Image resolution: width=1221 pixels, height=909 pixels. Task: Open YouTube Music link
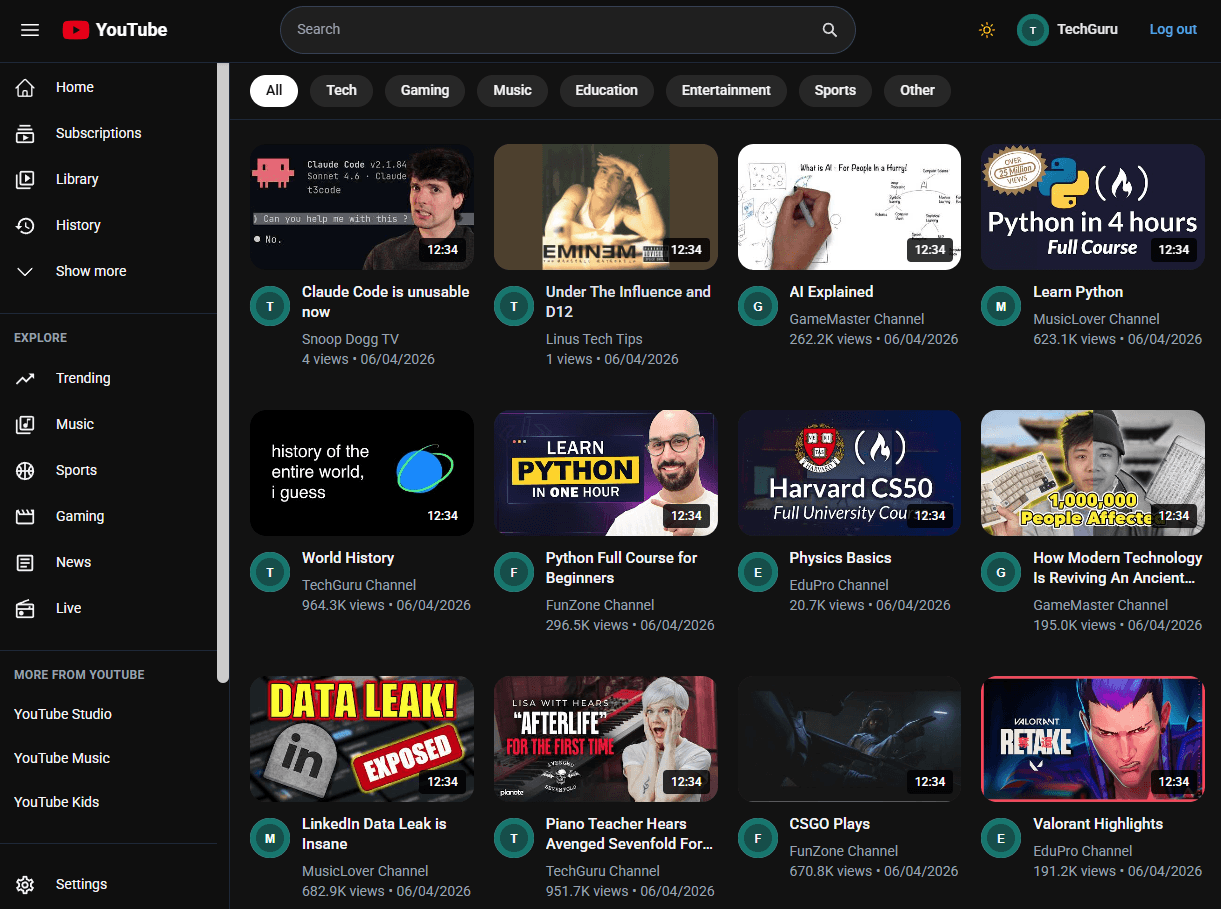pos(62,758)
